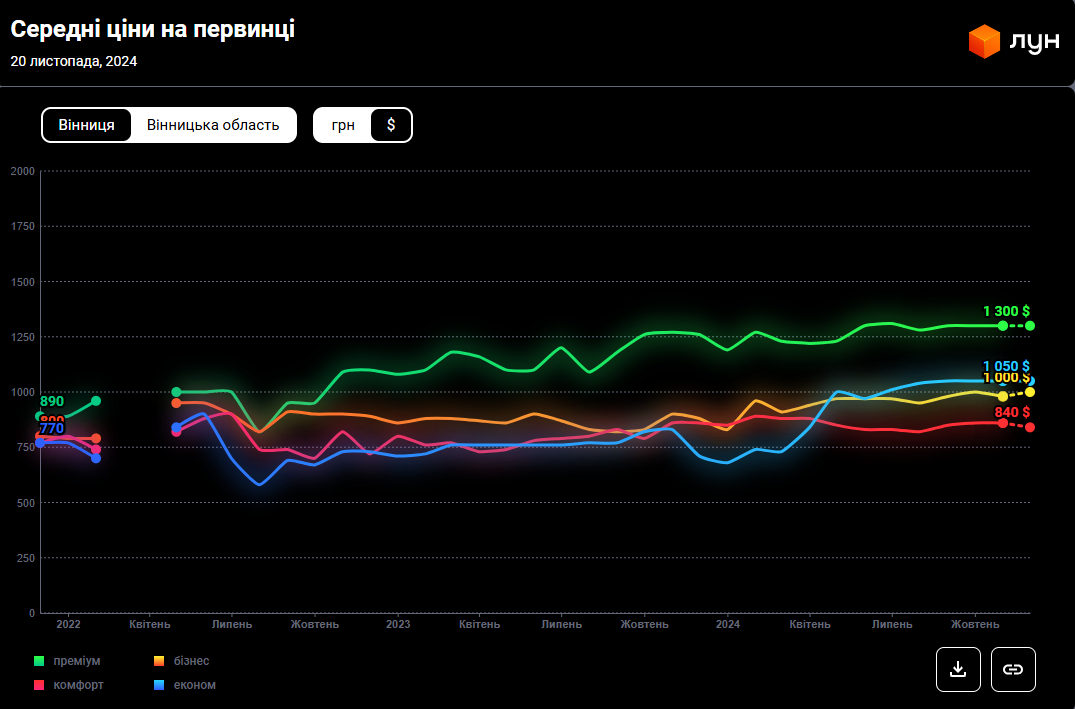Click the 1 050 $ economy price label

(1005, 366)
